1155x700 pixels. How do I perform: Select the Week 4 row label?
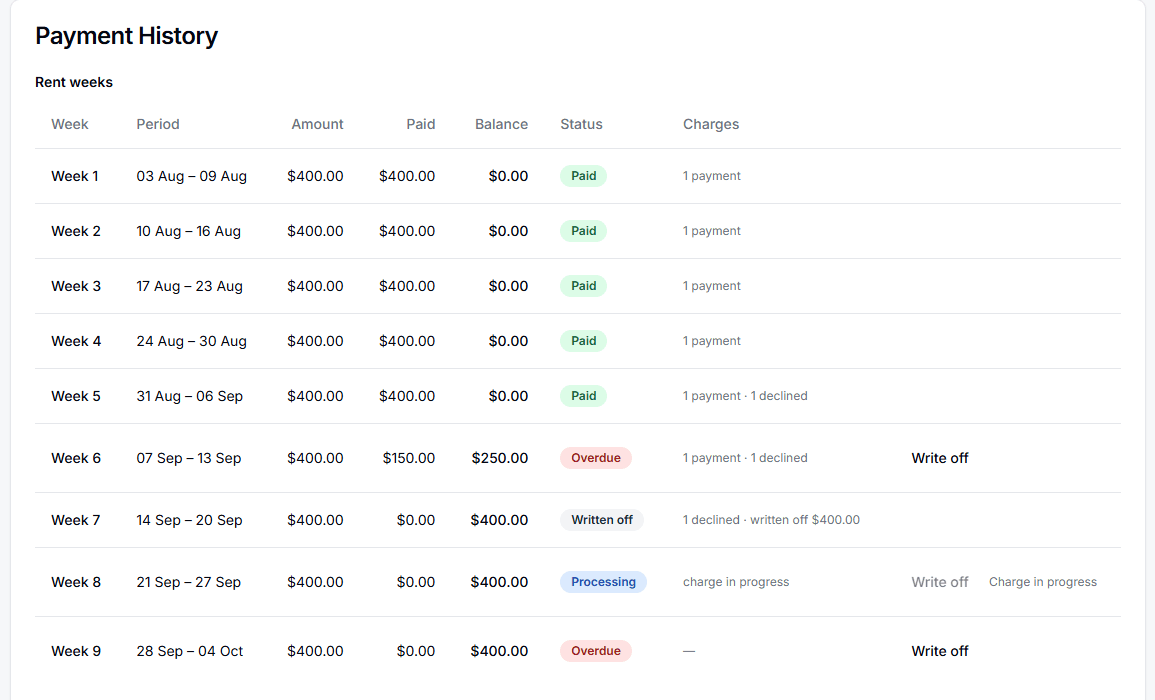(76, 340)
